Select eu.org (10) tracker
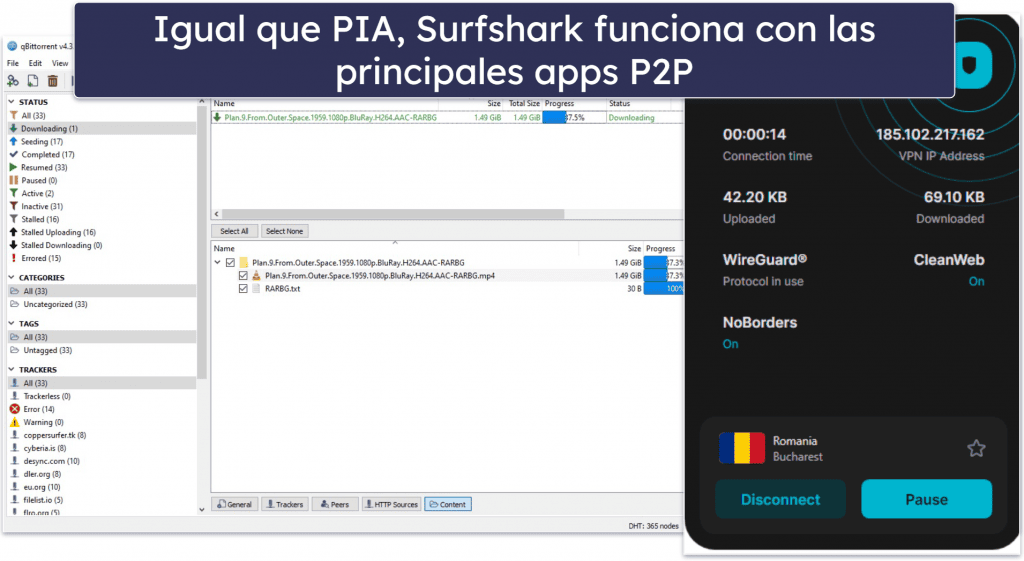 [42, 487]
